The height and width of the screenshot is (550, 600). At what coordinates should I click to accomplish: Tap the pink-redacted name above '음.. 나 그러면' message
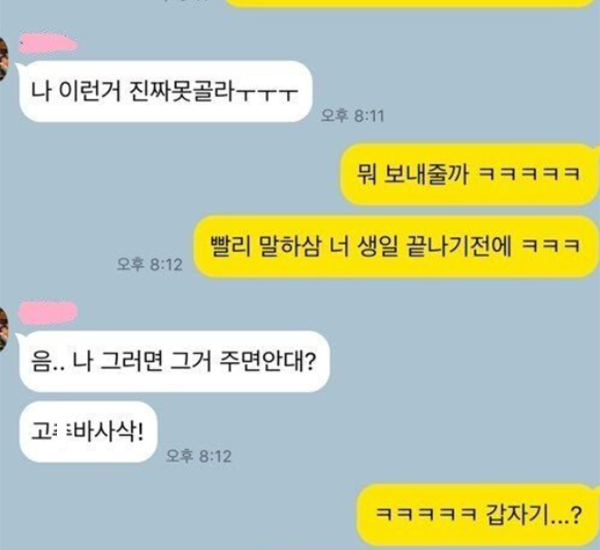tap(47, 313)
